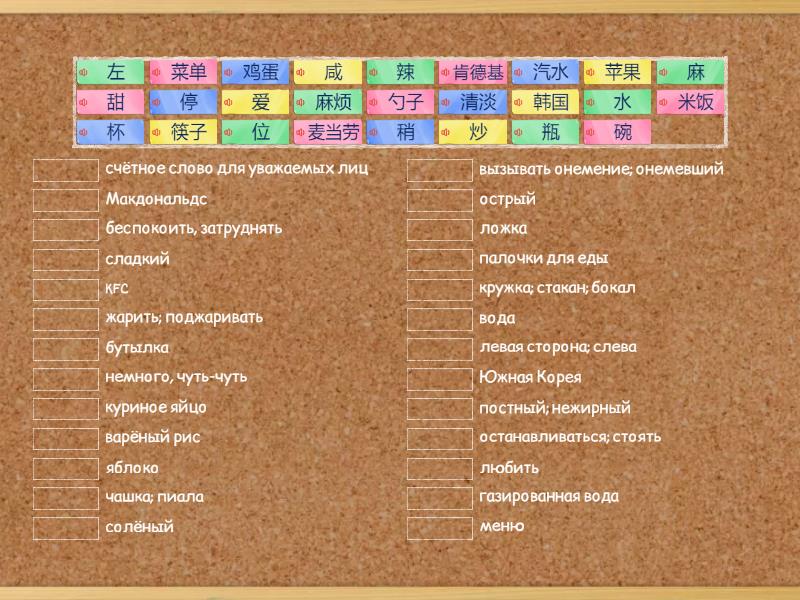Select the answer box beside постный; нежирный
This screenshot has height=600, width=800.
pos(440,409)
